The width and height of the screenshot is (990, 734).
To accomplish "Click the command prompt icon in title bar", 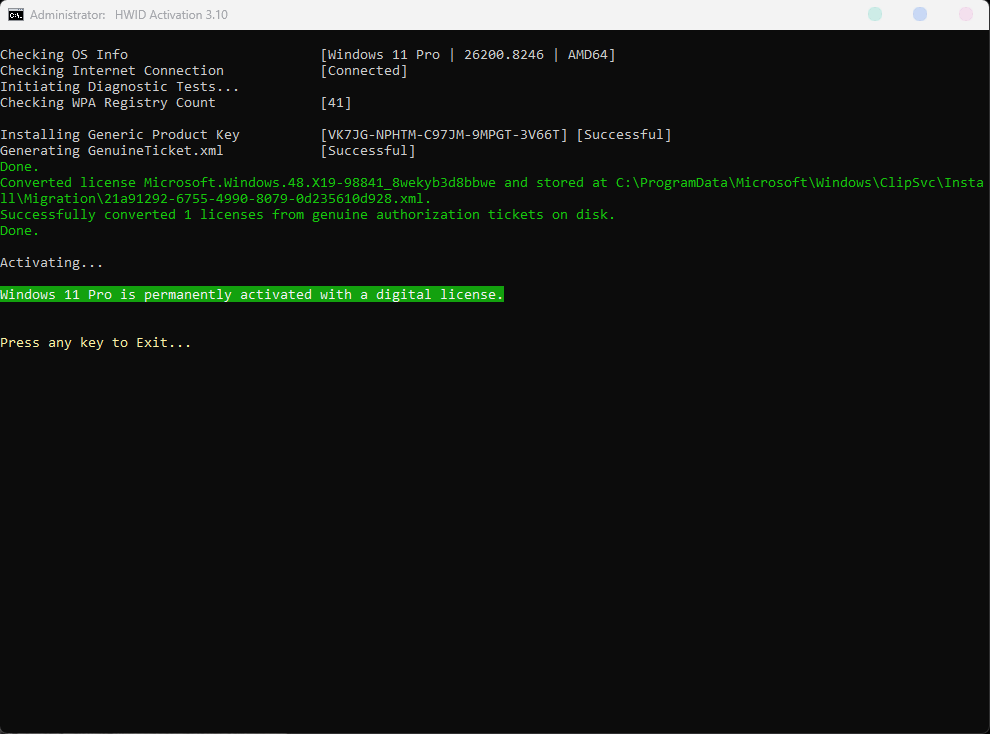I will tap(16, 15).
